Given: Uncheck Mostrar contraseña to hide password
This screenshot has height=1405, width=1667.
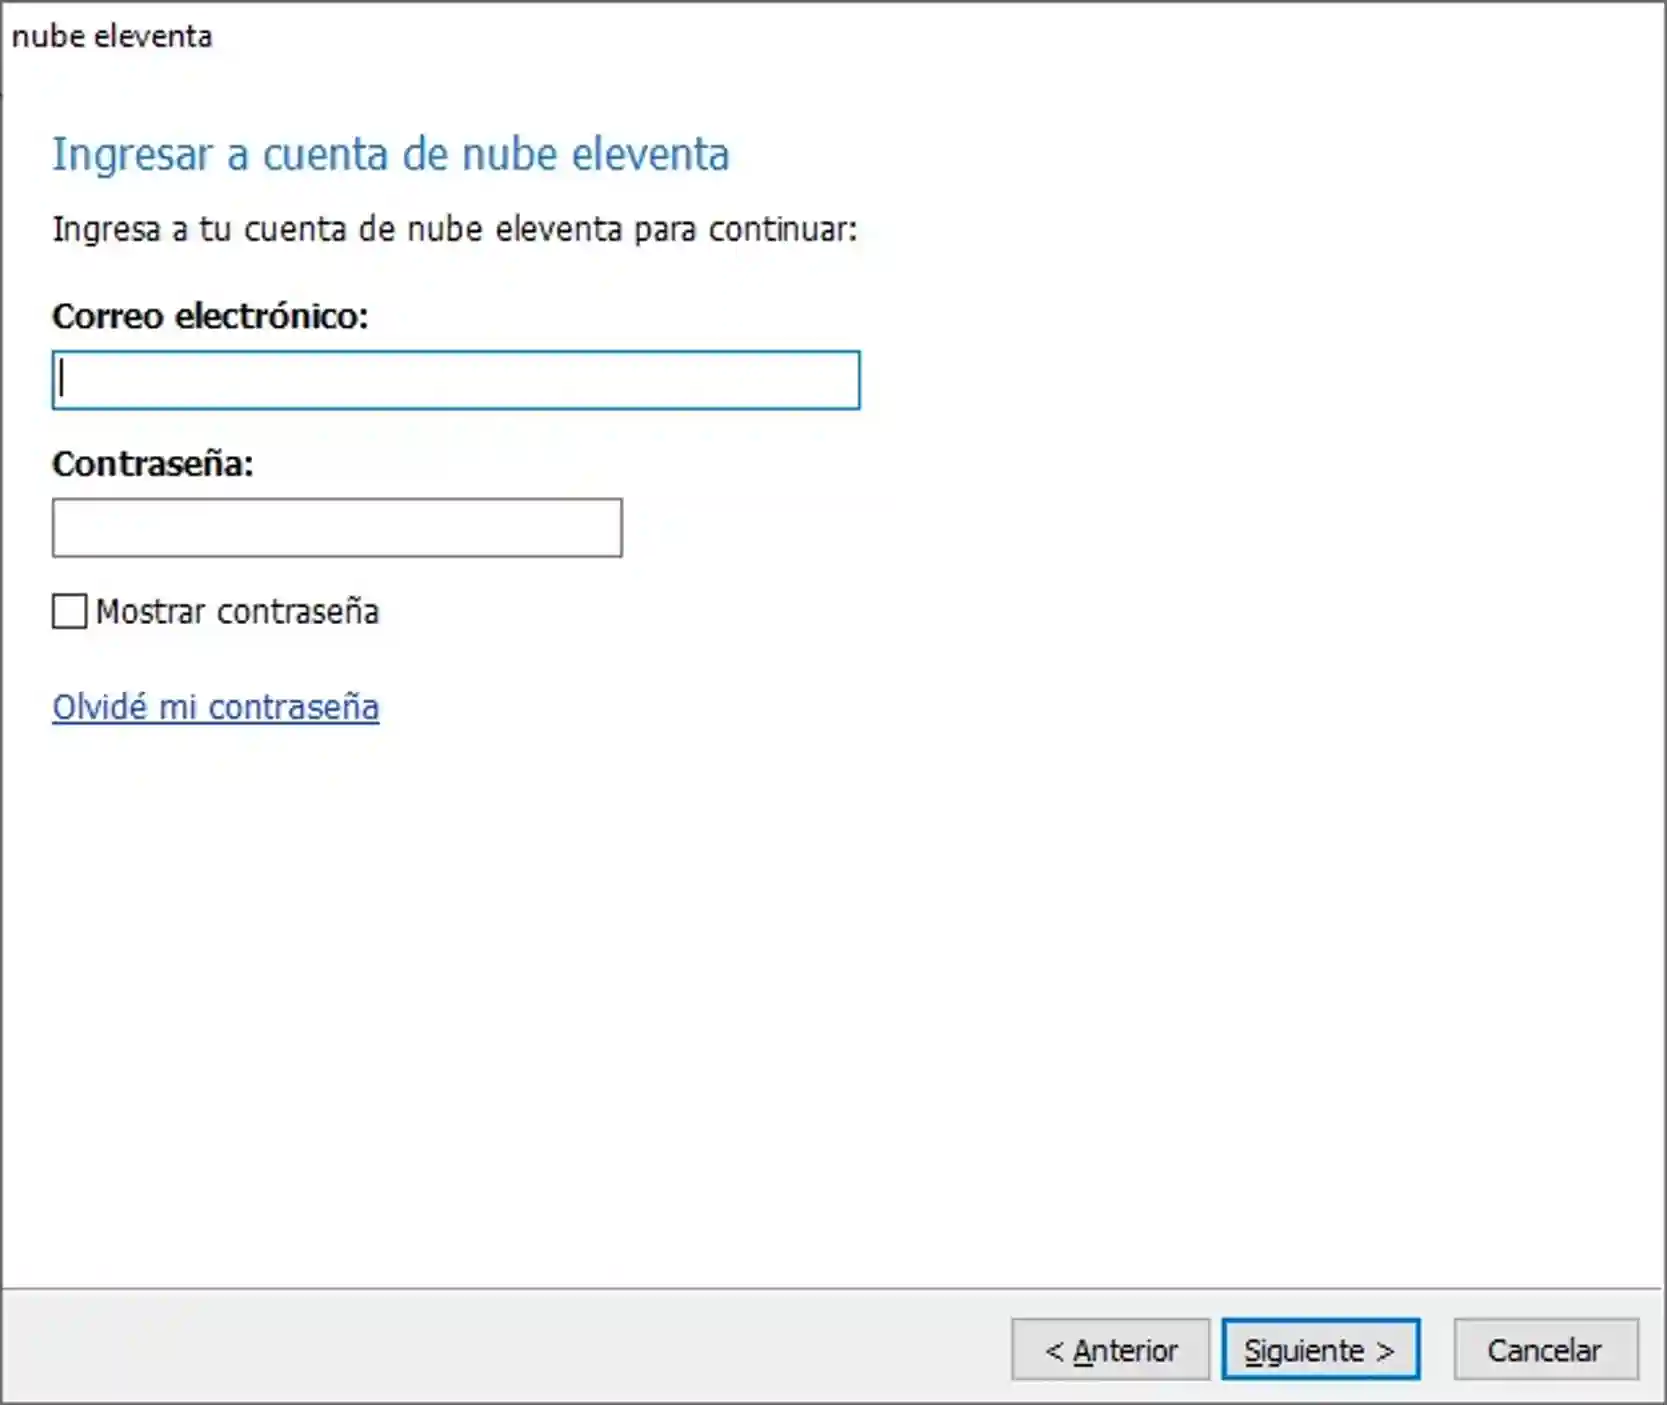Looking at the screenshot, I should 68,611.
